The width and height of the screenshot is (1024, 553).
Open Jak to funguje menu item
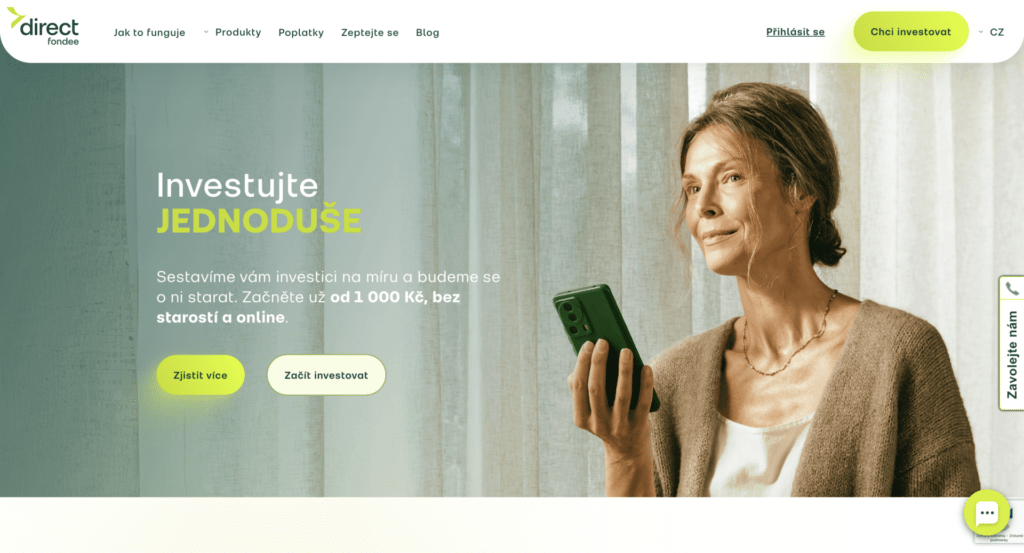coord(150,33)
